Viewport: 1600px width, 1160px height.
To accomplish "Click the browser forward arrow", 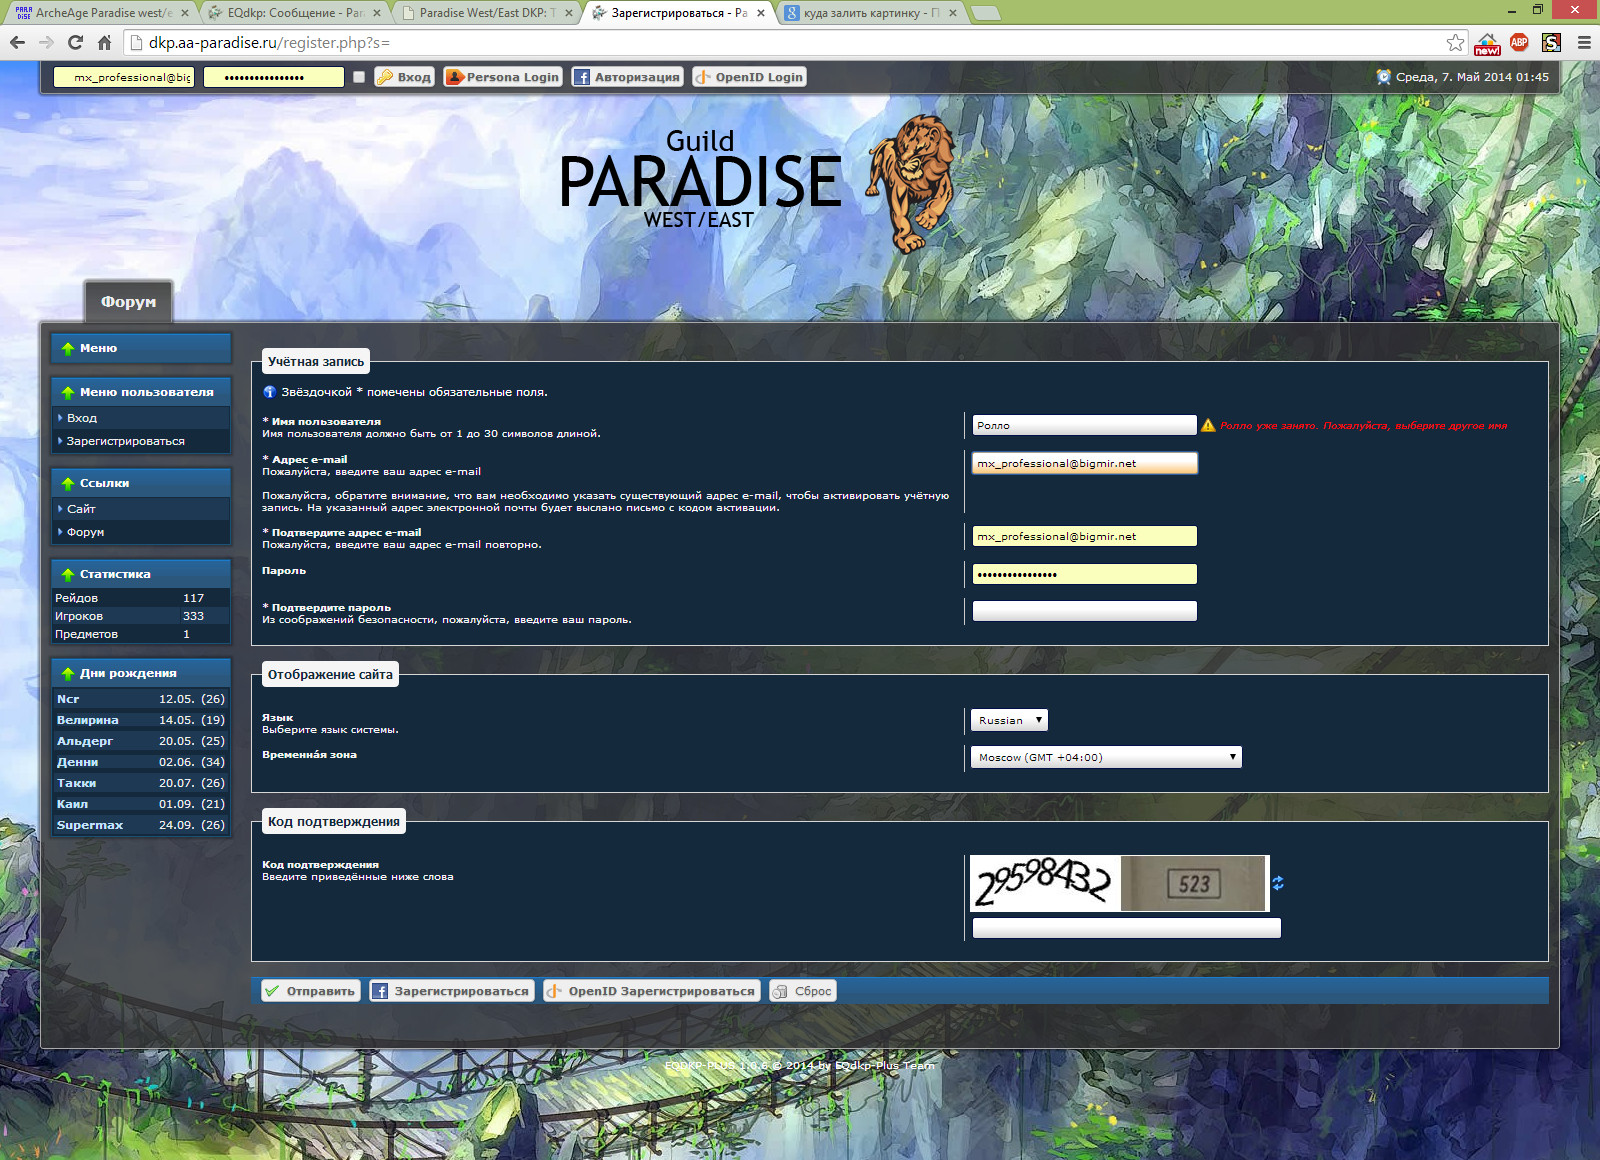I will tap(46, 42).
